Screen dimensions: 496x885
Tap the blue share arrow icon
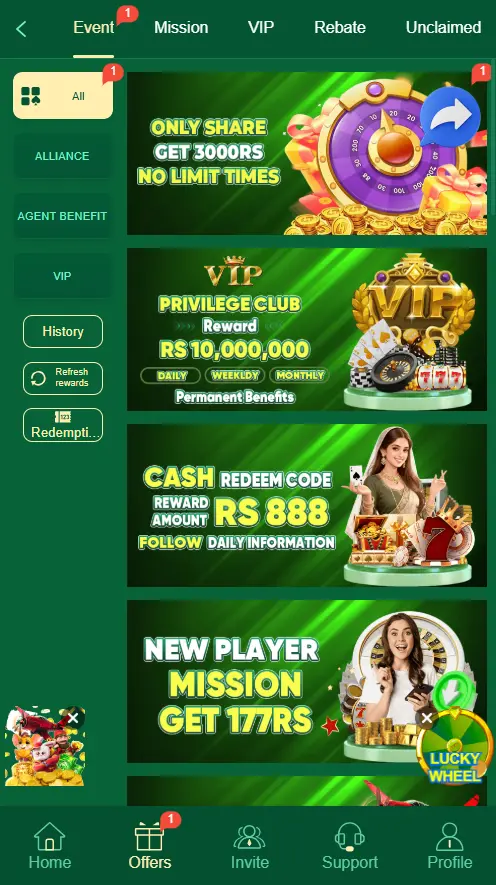(450, 116)
